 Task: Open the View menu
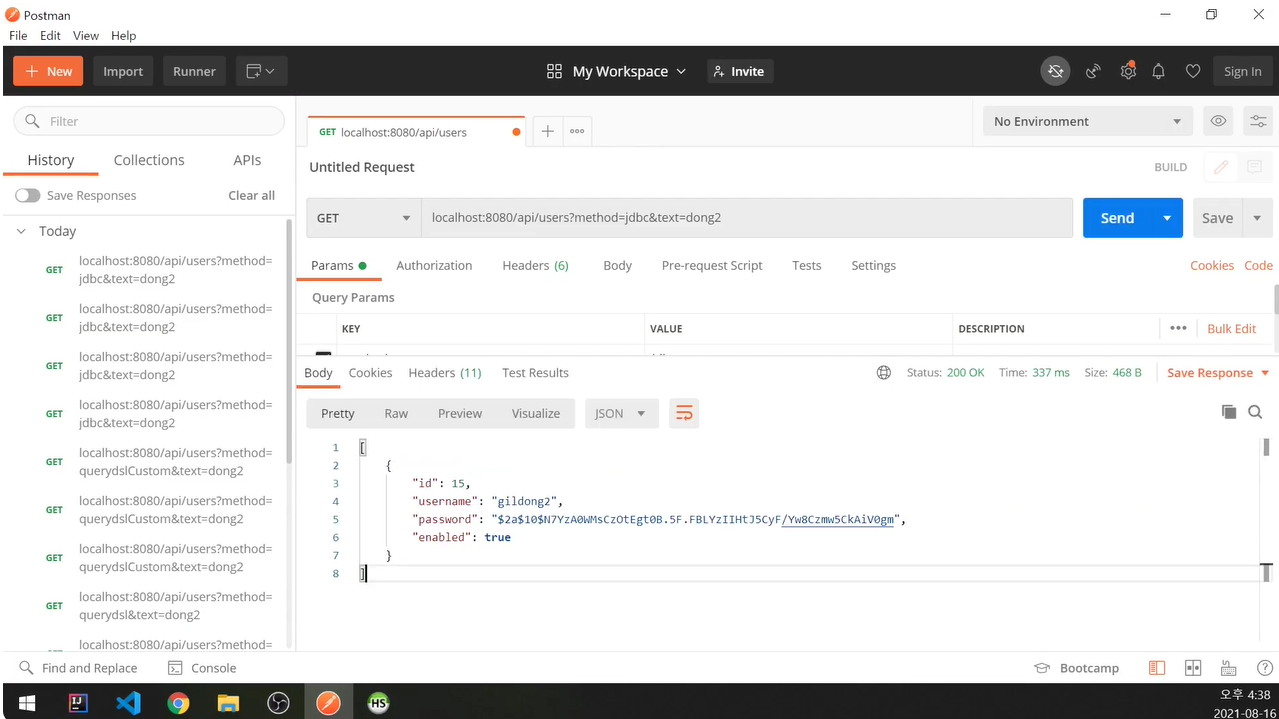86,35
